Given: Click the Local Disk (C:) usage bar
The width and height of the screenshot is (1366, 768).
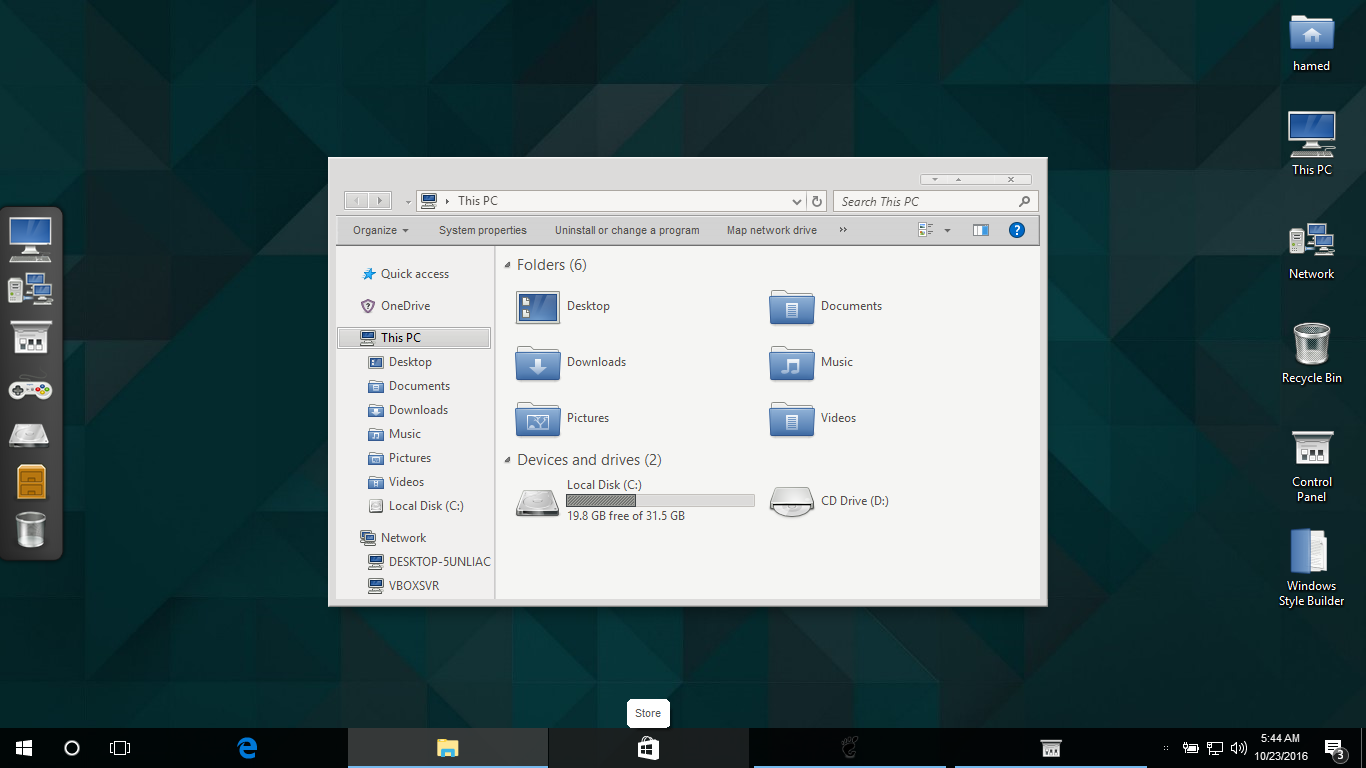Looking at the screenshot, I should coord(660,500).
